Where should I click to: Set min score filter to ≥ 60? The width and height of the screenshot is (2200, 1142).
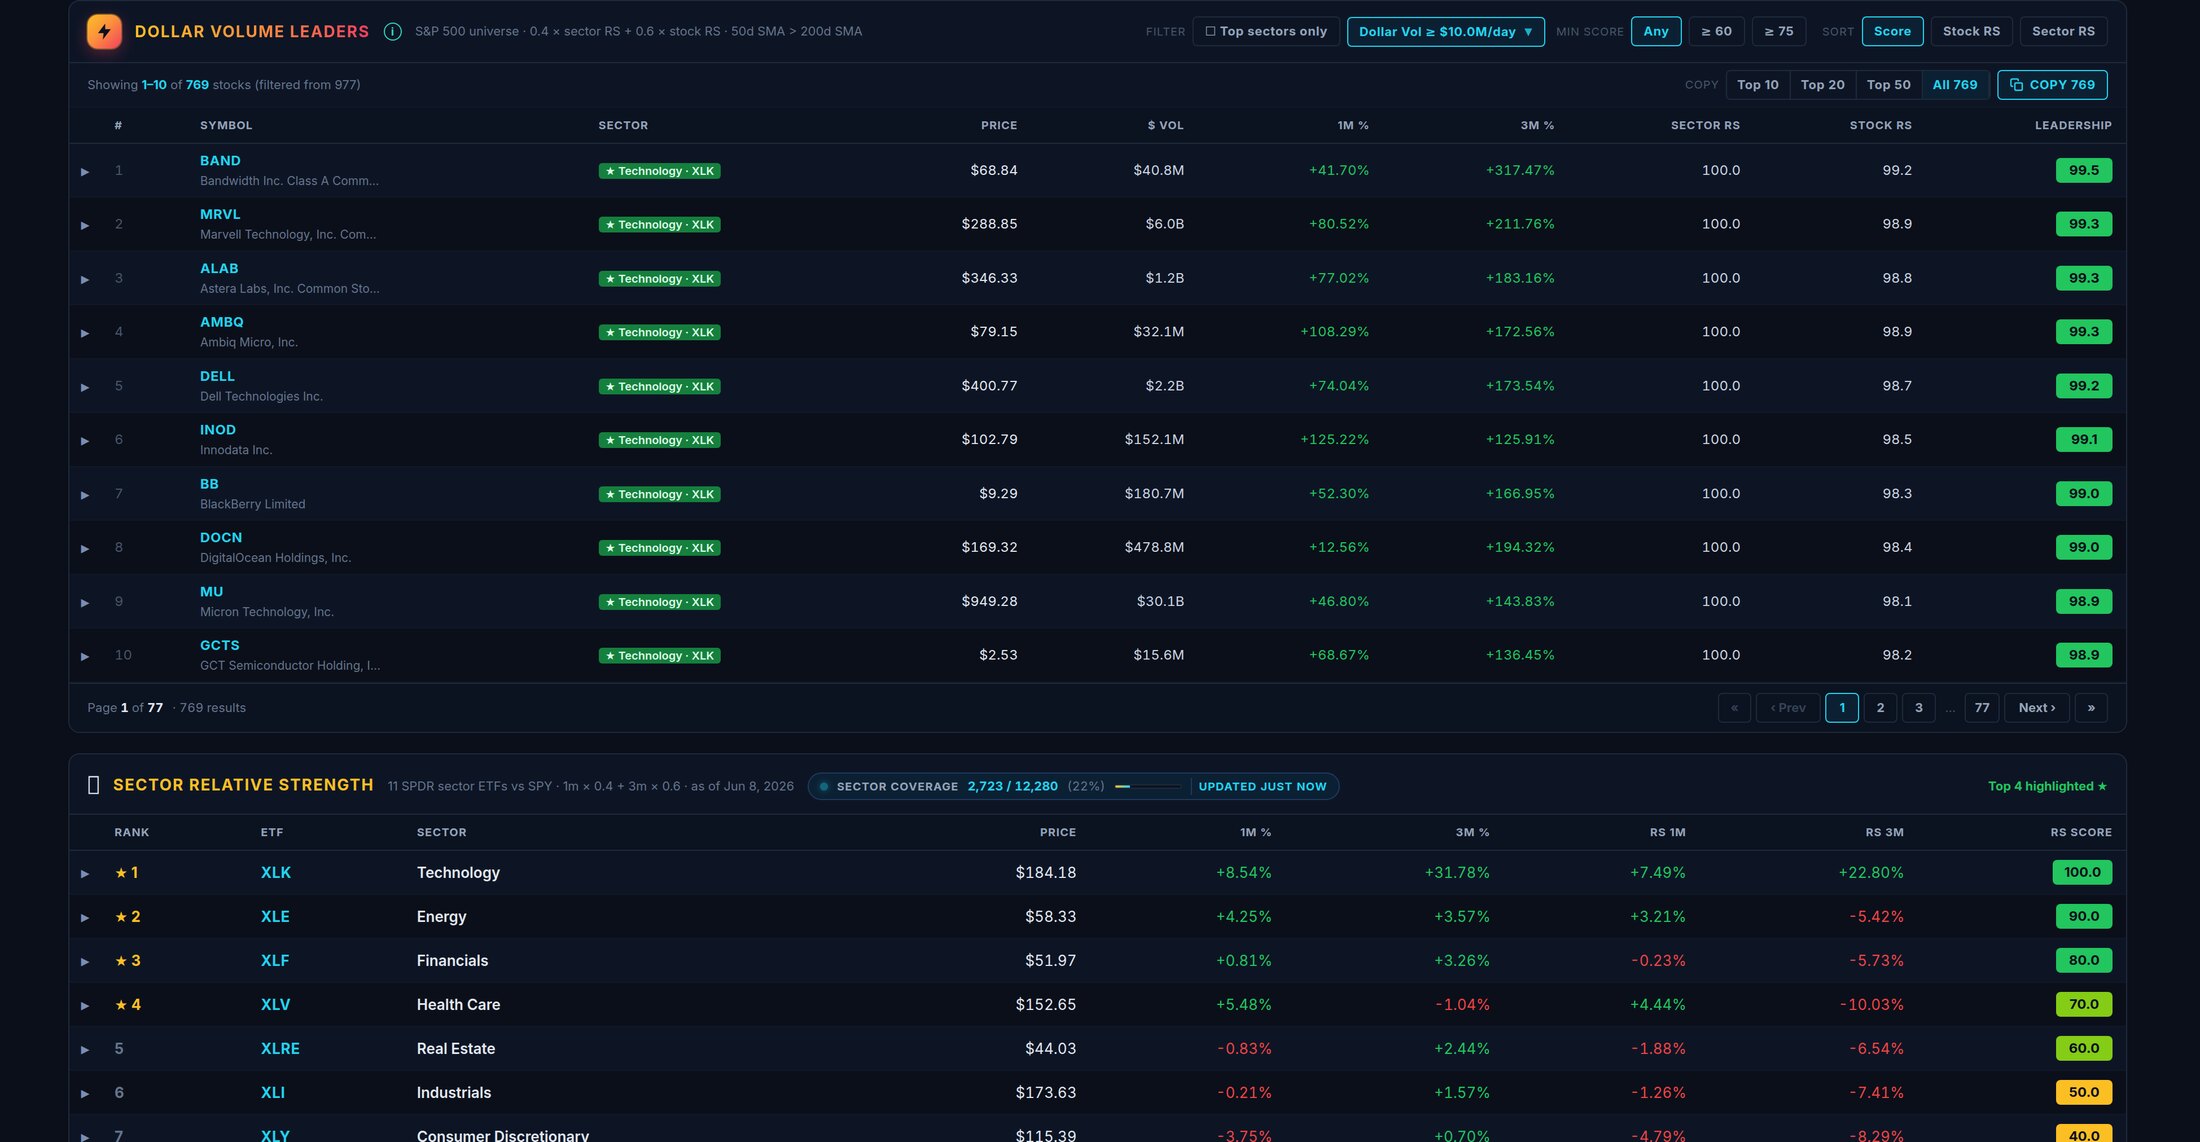pyautogui.click(x=1717, y=32)
